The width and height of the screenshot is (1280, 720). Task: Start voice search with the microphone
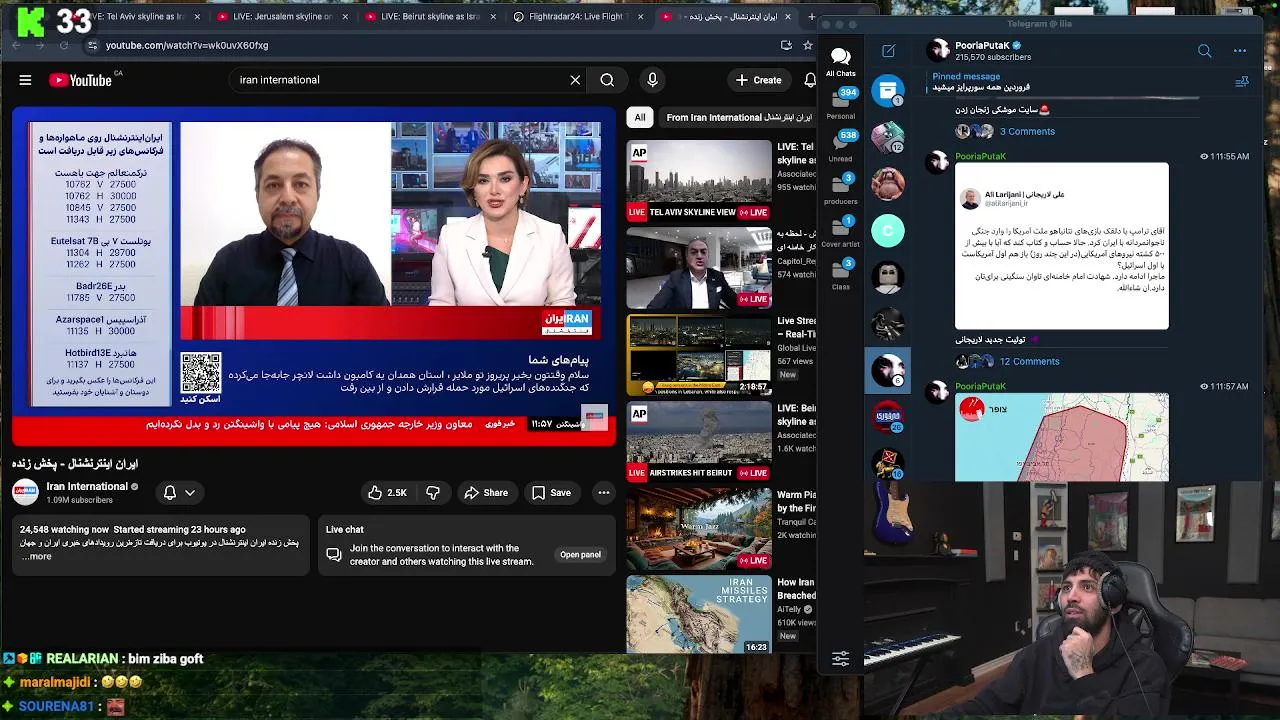(x=652, y=80)
